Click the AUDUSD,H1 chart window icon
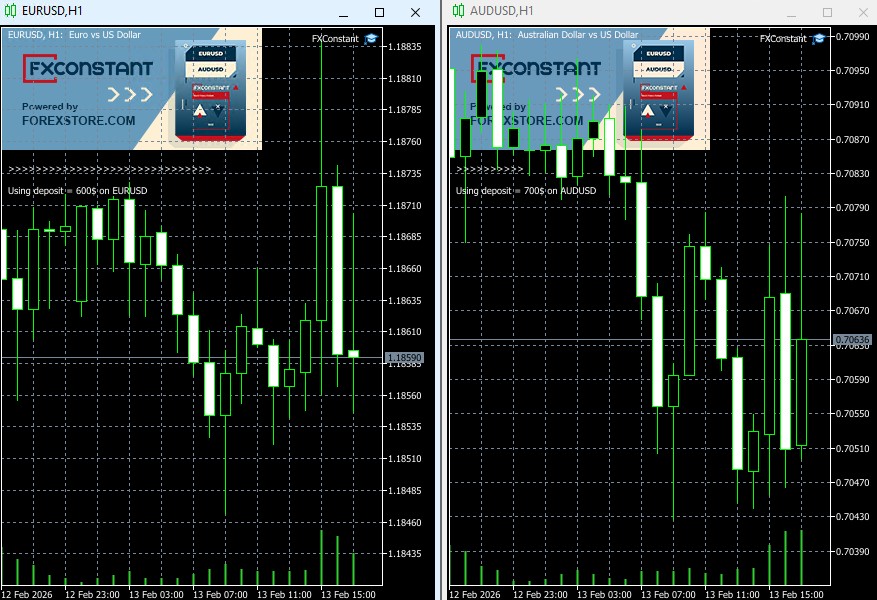The width and height of the screenshot is (877, 600). (x=458, y=12)
